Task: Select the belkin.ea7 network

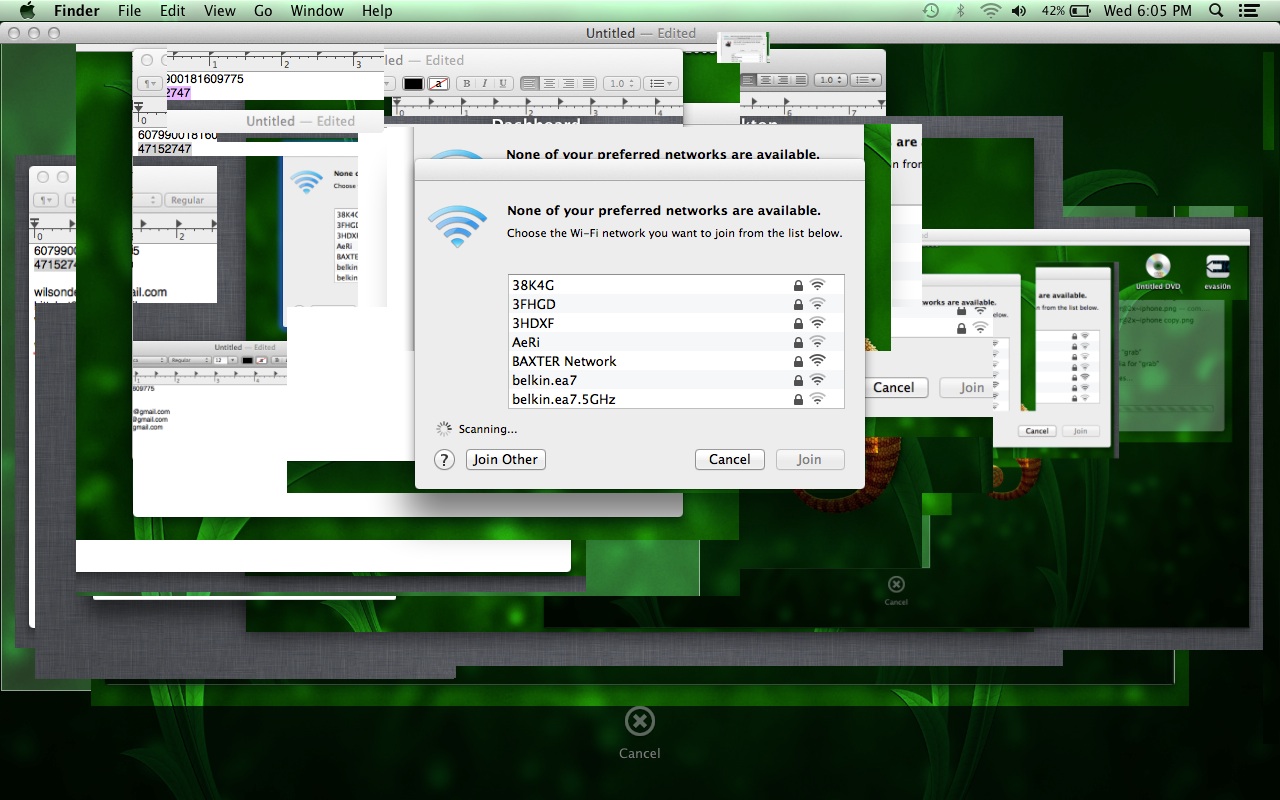Action: (676, 380)
